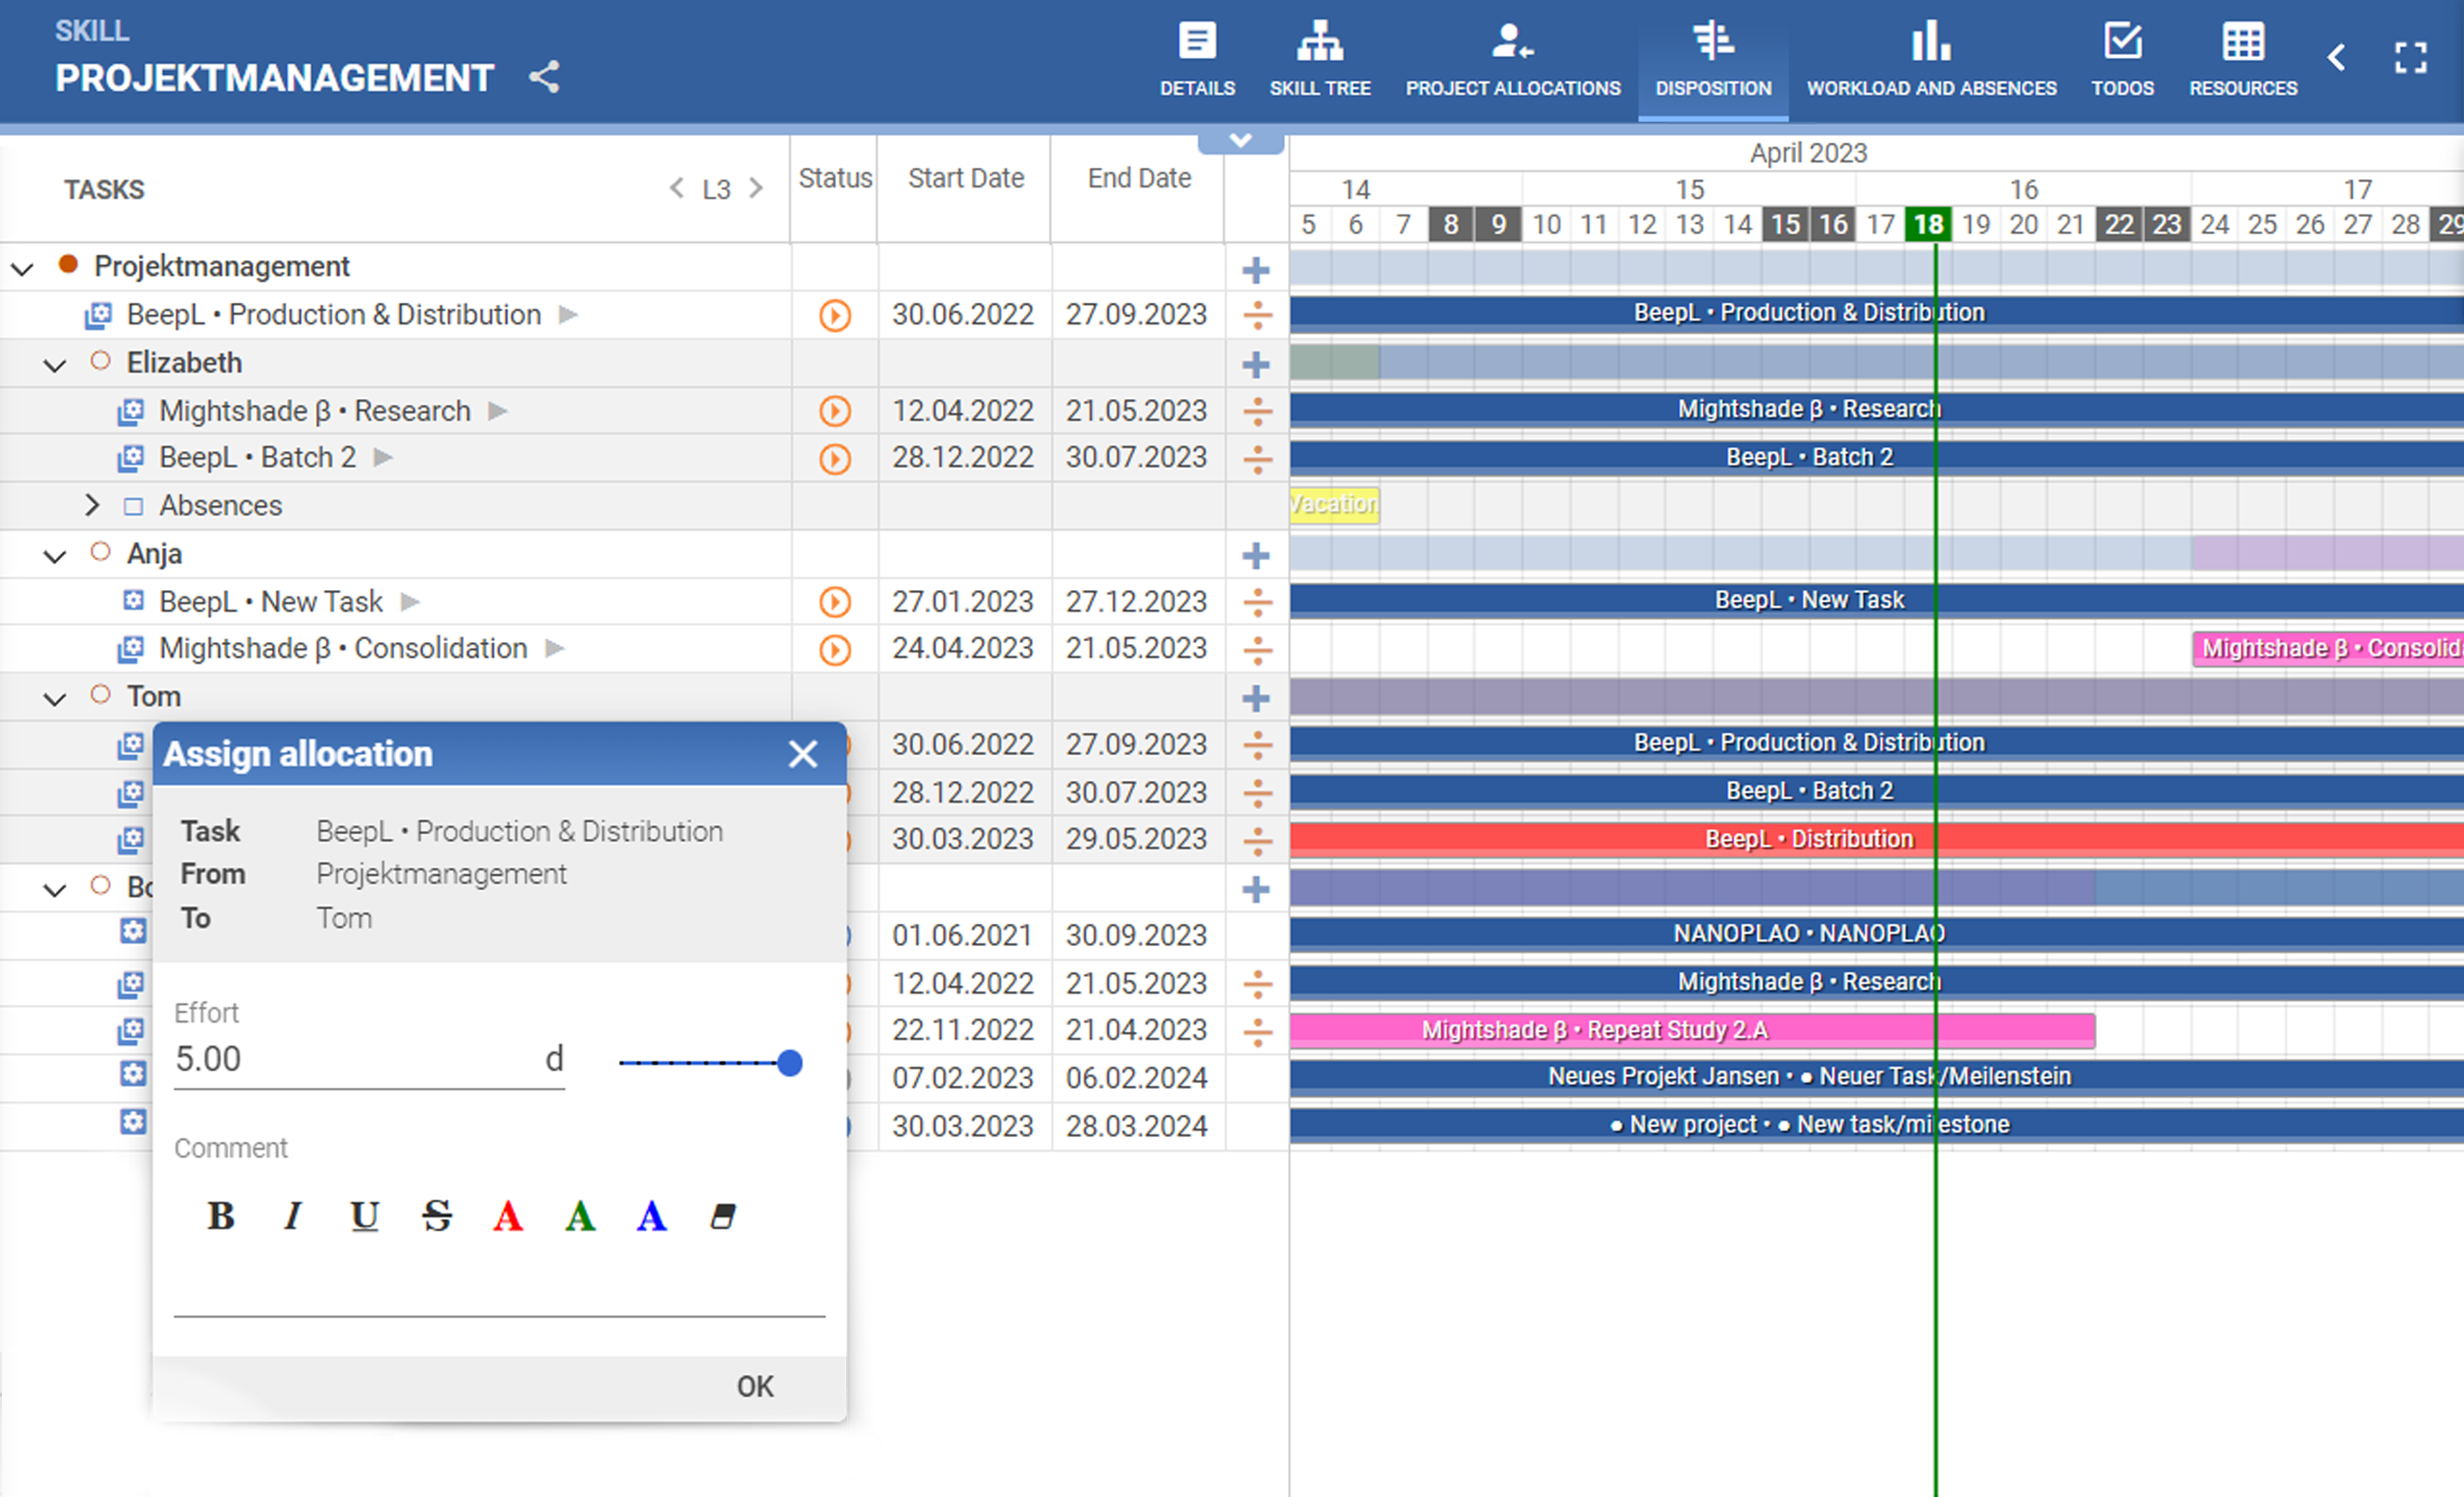Toggle Underline formatting in comment
Image resolution: width=2464 pixels, height=1497 pixels.
(x=365, y=1216)
